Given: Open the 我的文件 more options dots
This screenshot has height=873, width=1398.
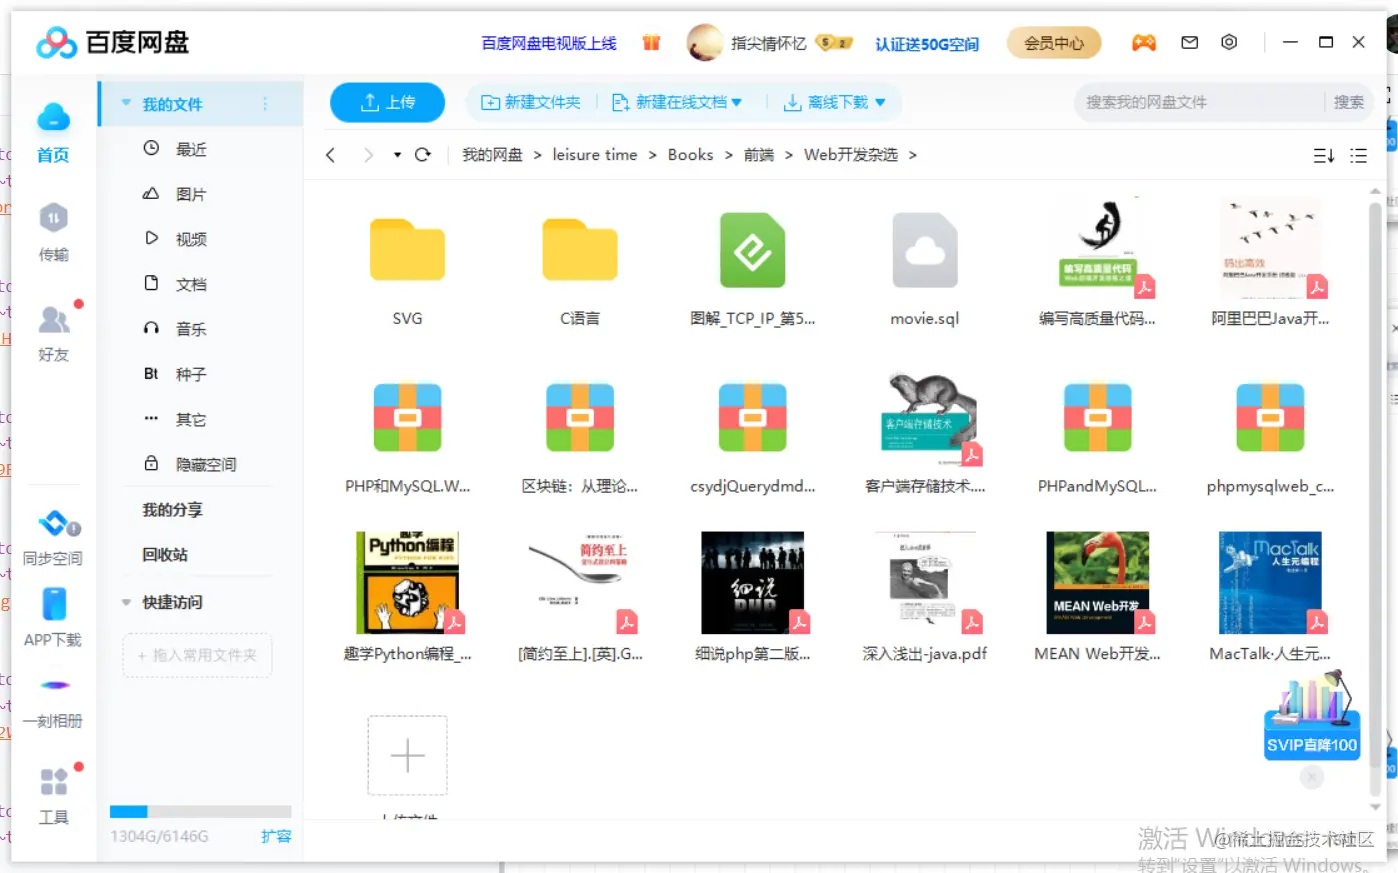Looking at the screenshot, I should pyautogui.click(x=265, y=104).
